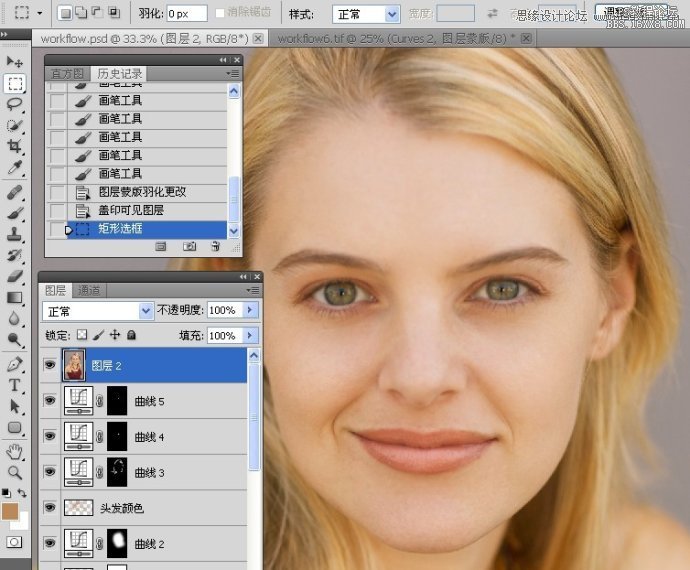Open the 样式 style dropdown
Viewport: 690px width, 570px height.
tap(391, 15)
